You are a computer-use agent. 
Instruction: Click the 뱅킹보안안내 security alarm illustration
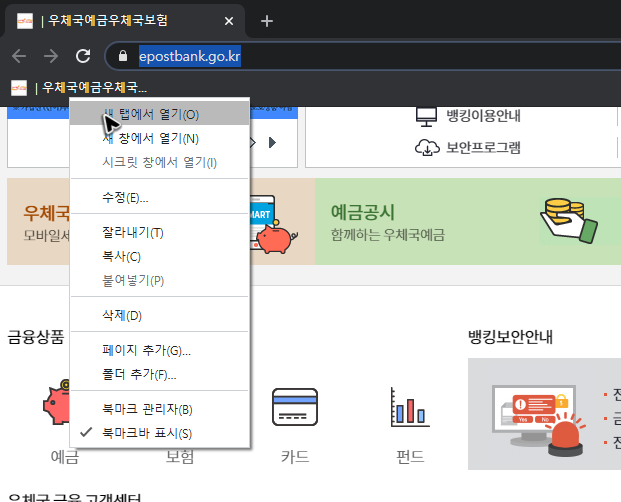point(539,420)
